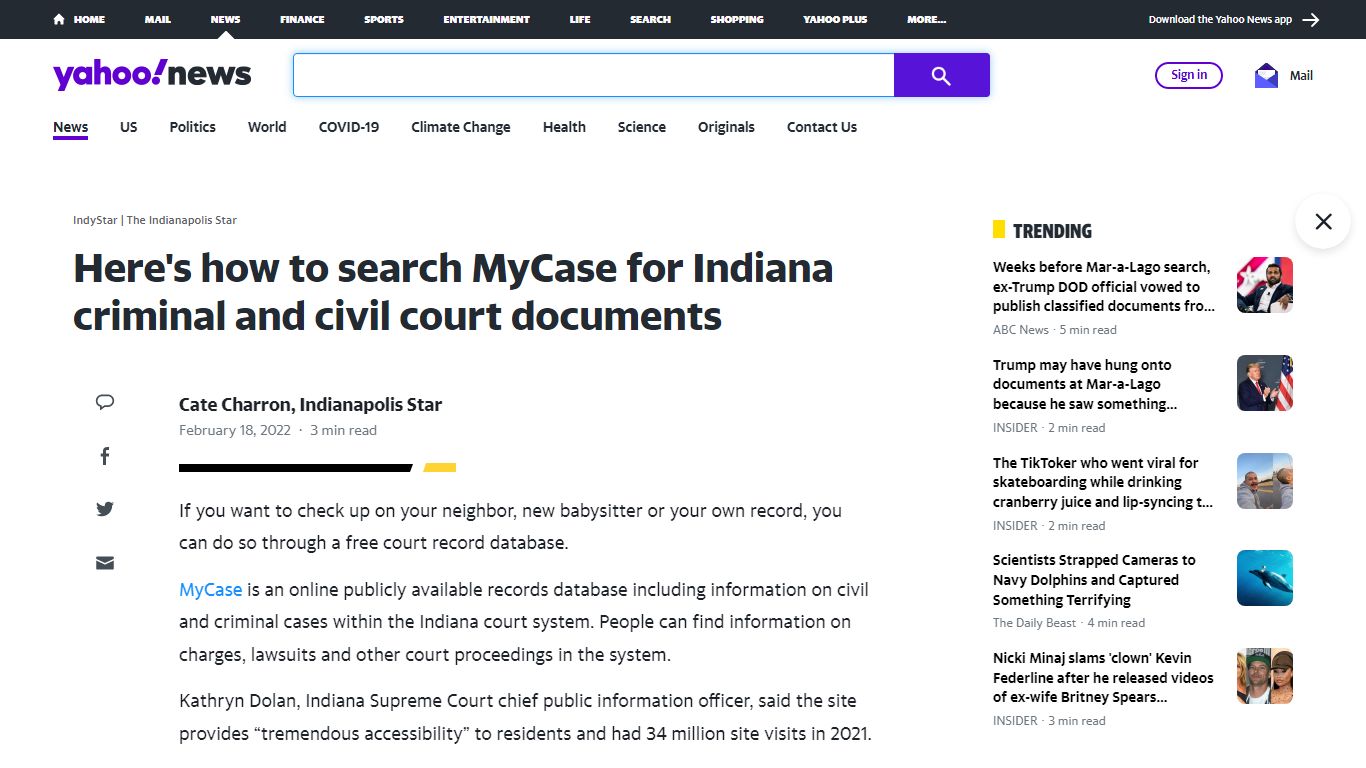Select the Contact Us tab
Screen dimensions: 1366x768
(822, 127)
